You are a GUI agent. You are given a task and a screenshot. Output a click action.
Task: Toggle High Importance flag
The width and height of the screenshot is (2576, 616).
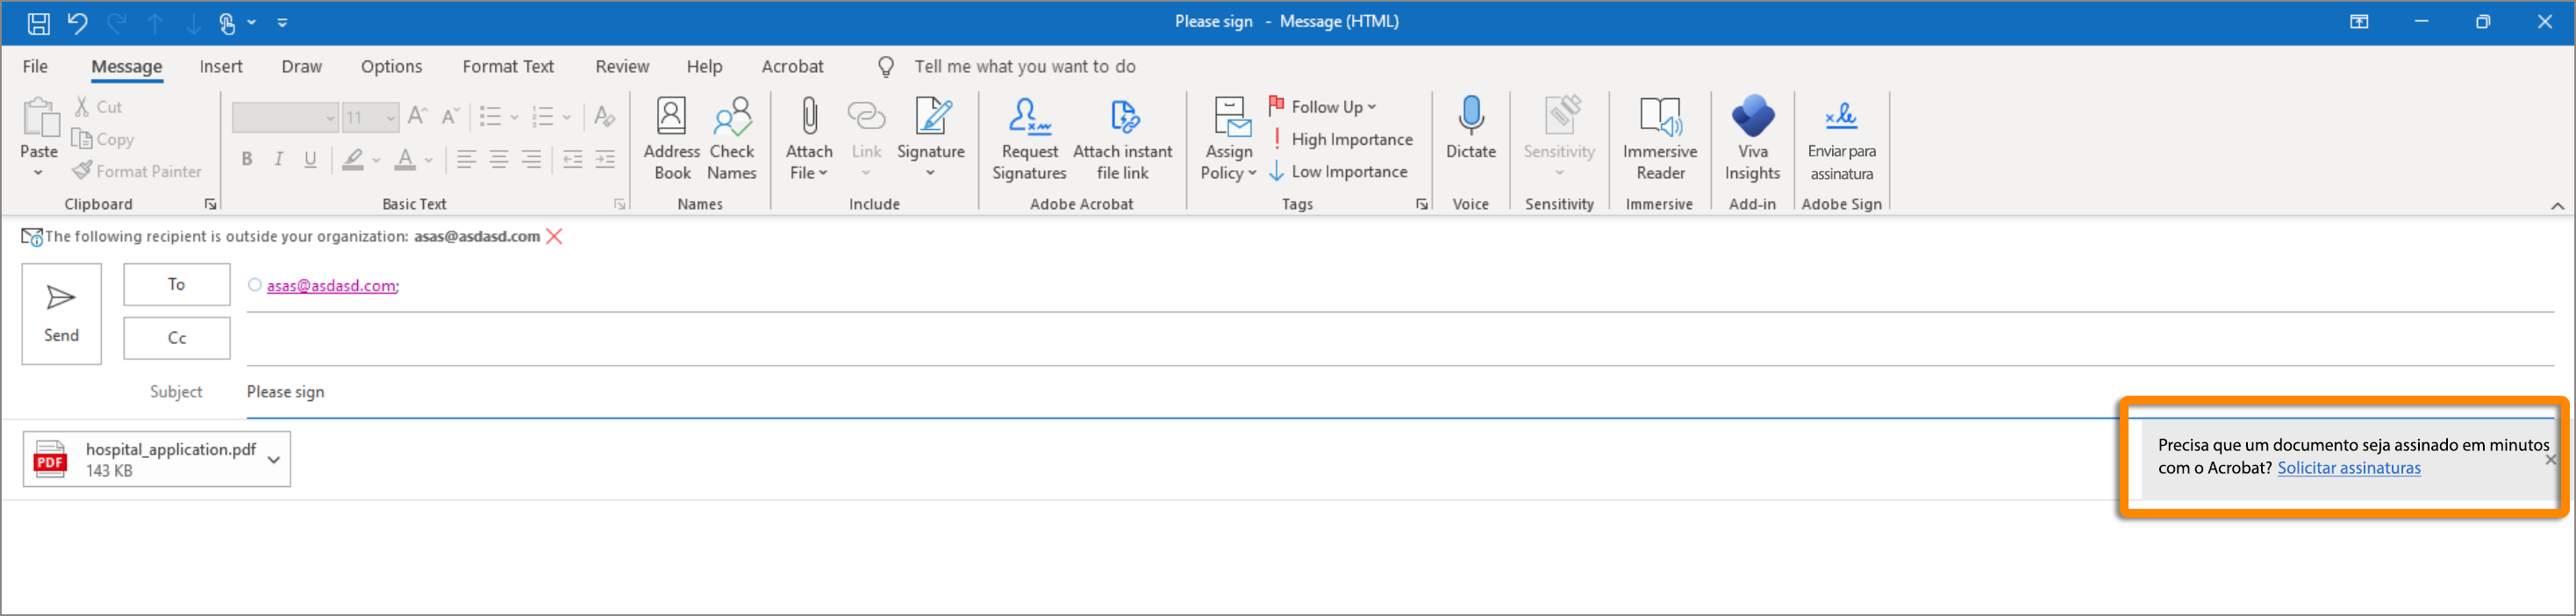pos(1341,139)
